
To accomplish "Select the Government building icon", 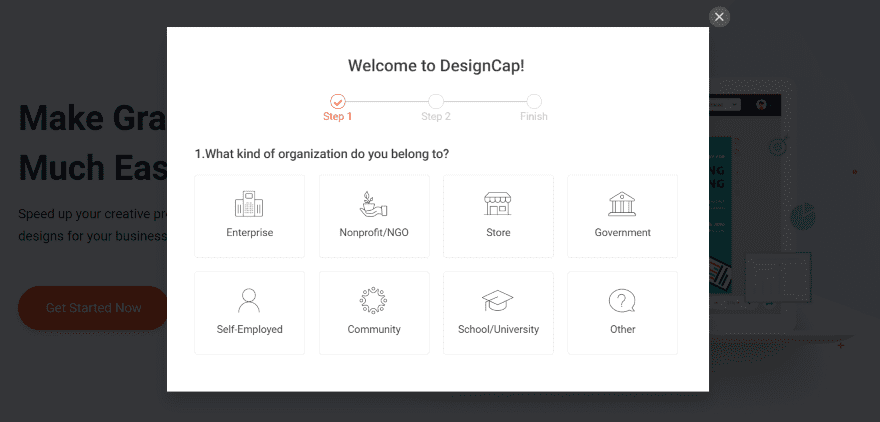I will click(x=622, y=205).
